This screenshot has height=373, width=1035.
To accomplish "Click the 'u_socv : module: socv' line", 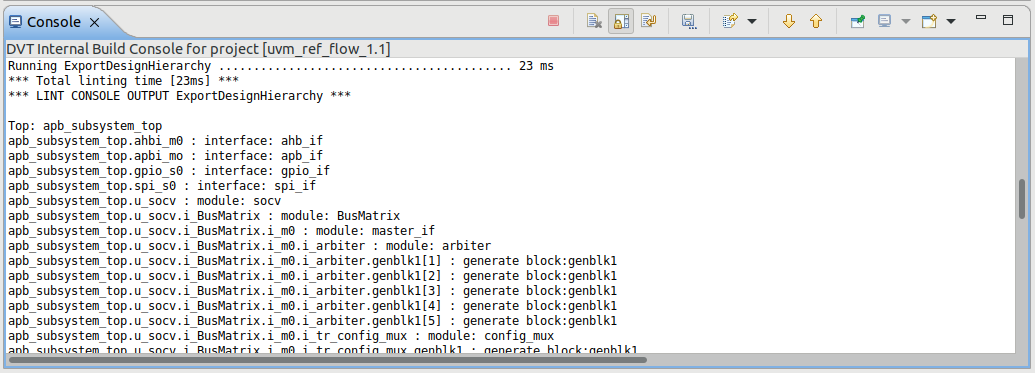I will 145,201.
